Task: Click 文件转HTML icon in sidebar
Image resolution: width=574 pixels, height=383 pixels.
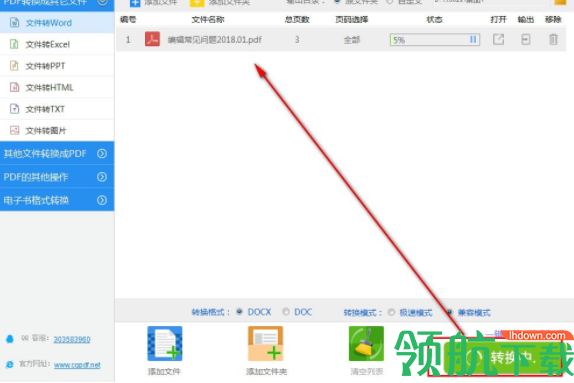Action: point(14,87)
